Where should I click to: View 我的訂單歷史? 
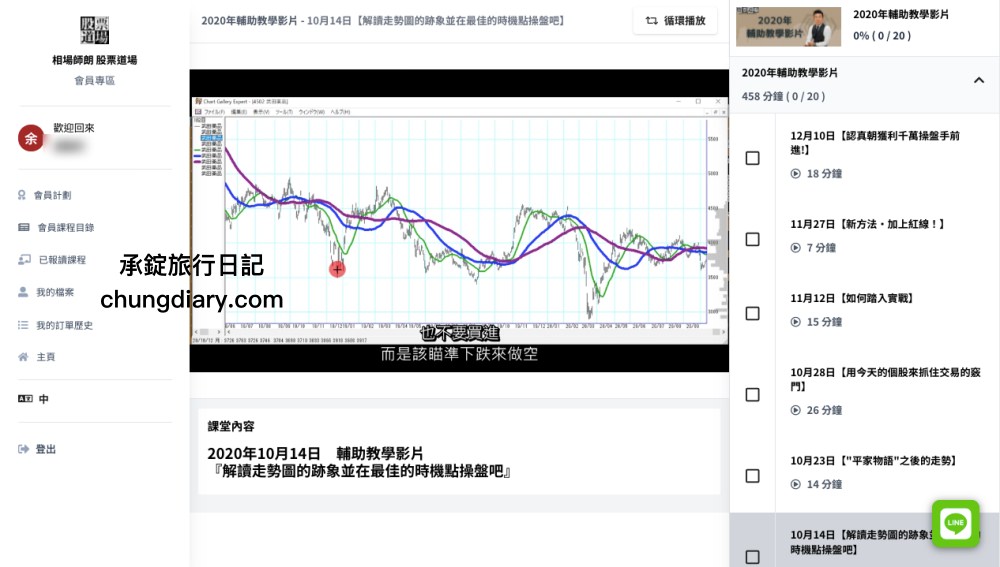(64, 325)
